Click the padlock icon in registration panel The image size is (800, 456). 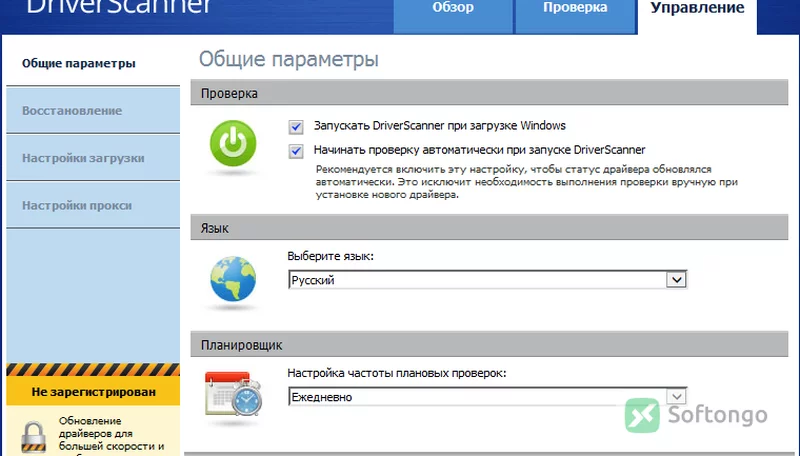pyautogui.click(x=34, y=437)
